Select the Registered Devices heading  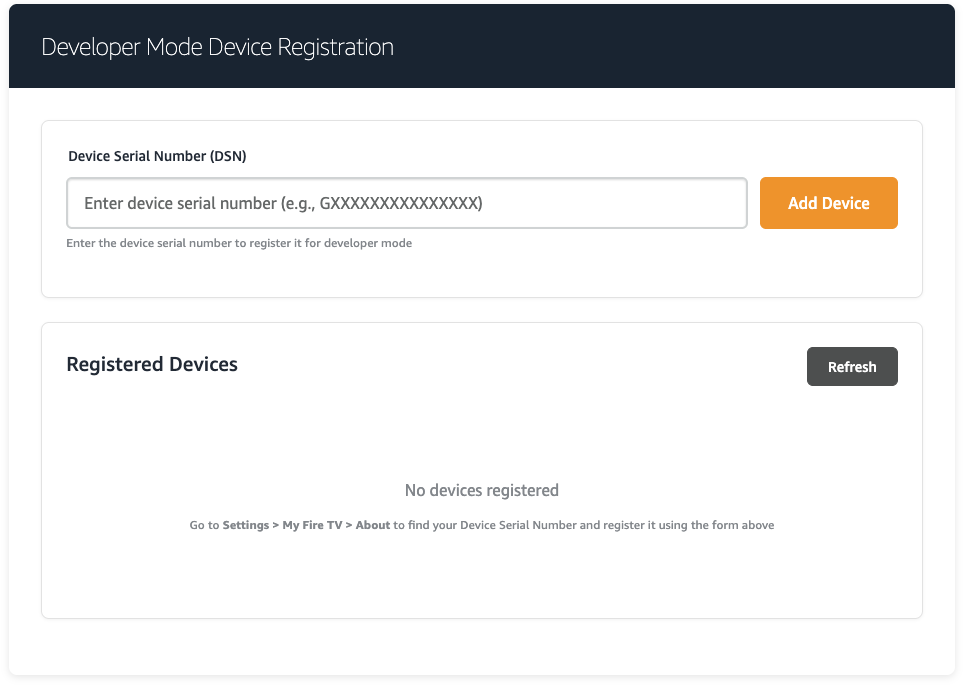(151, 364)
